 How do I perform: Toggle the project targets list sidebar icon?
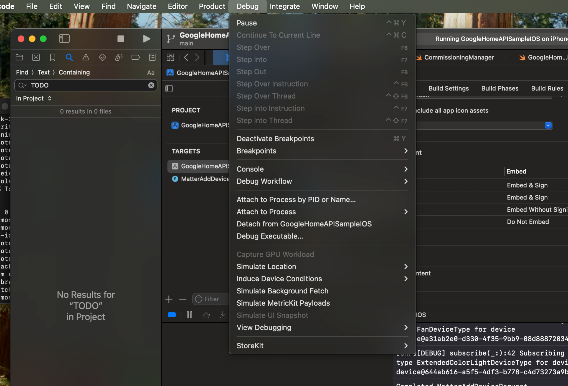tap(169, 88)
